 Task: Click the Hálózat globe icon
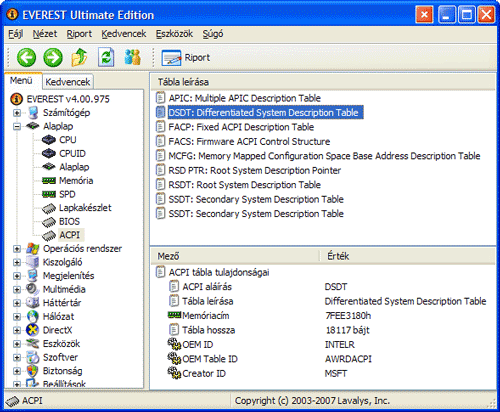point(33,316)
